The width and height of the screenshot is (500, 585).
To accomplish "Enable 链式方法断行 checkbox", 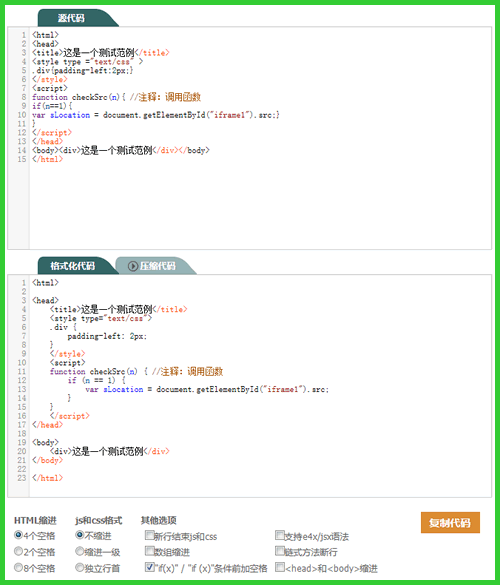I will (279, 551).
